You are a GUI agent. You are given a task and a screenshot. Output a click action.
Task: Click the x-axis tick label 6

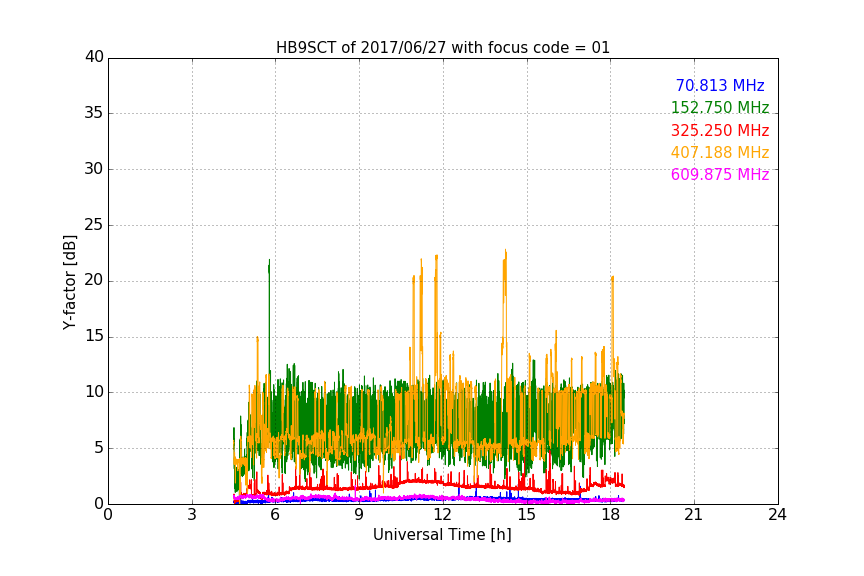pos(275,515)
